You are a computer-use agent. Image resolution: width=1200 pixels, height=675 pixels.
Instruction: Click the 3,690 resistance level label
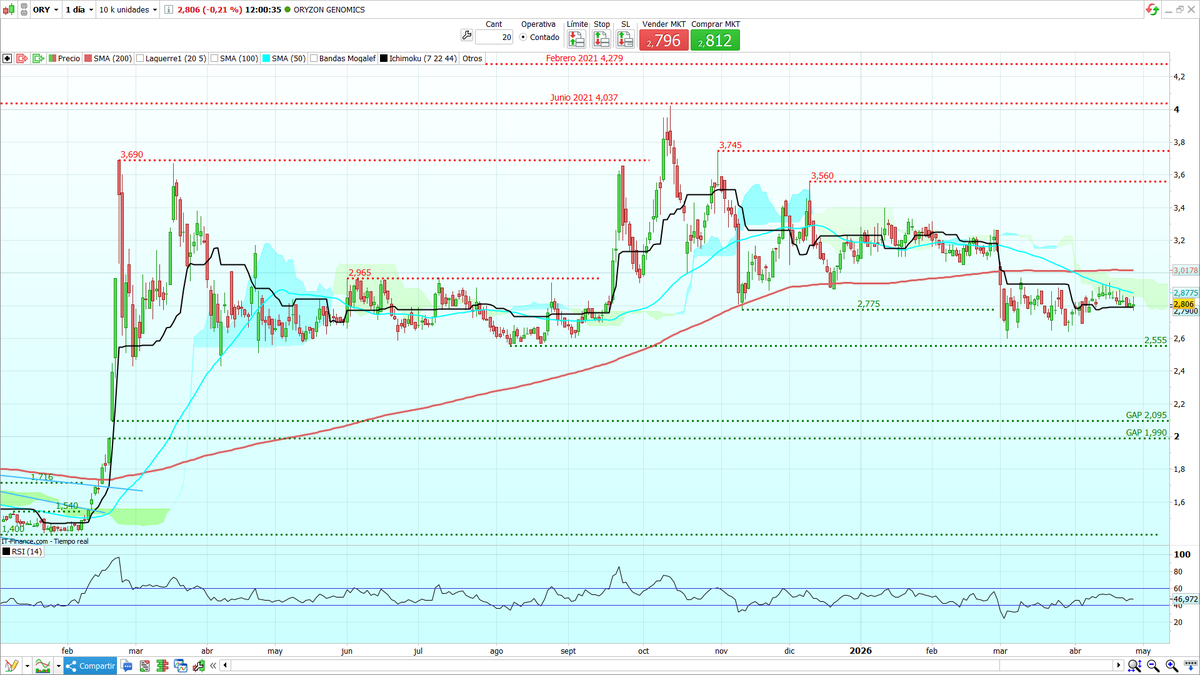pos(131,155)
